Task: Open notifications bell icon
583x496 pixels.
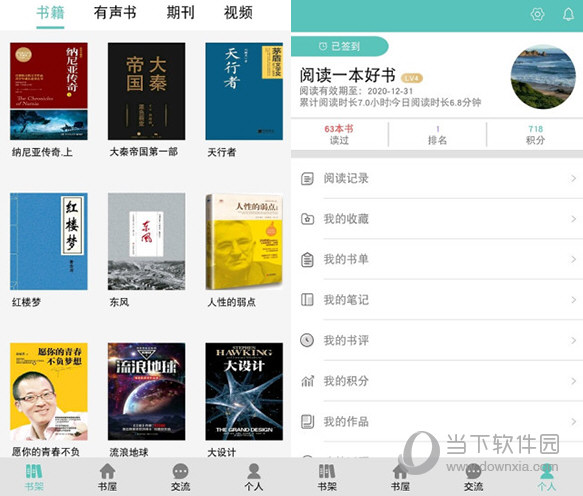Action: pos(568,14)
